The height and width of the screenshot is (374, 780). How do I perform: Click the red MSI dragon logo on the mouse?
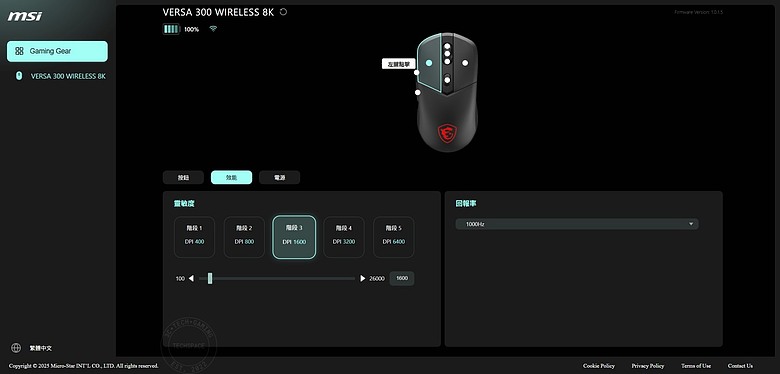click(446, 133)
